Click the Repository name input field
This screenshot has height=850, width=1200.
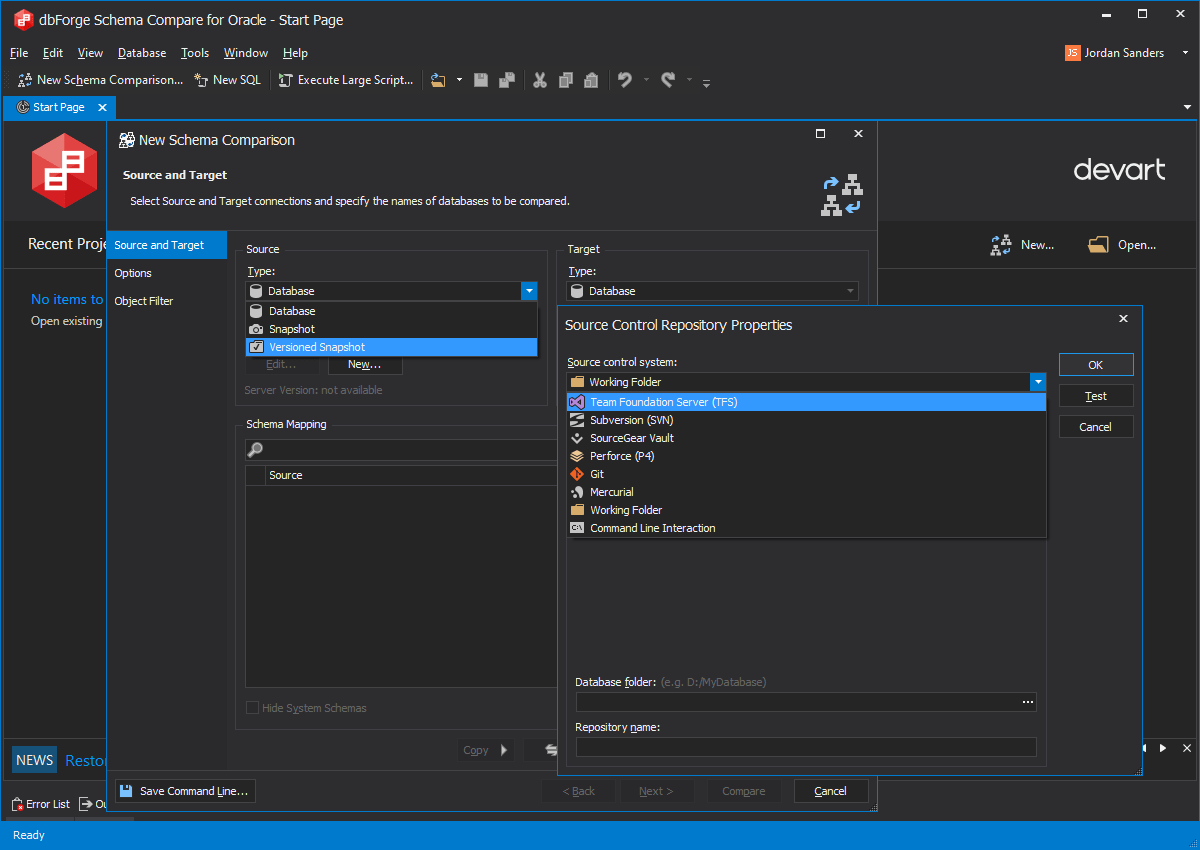coord(805,747)
